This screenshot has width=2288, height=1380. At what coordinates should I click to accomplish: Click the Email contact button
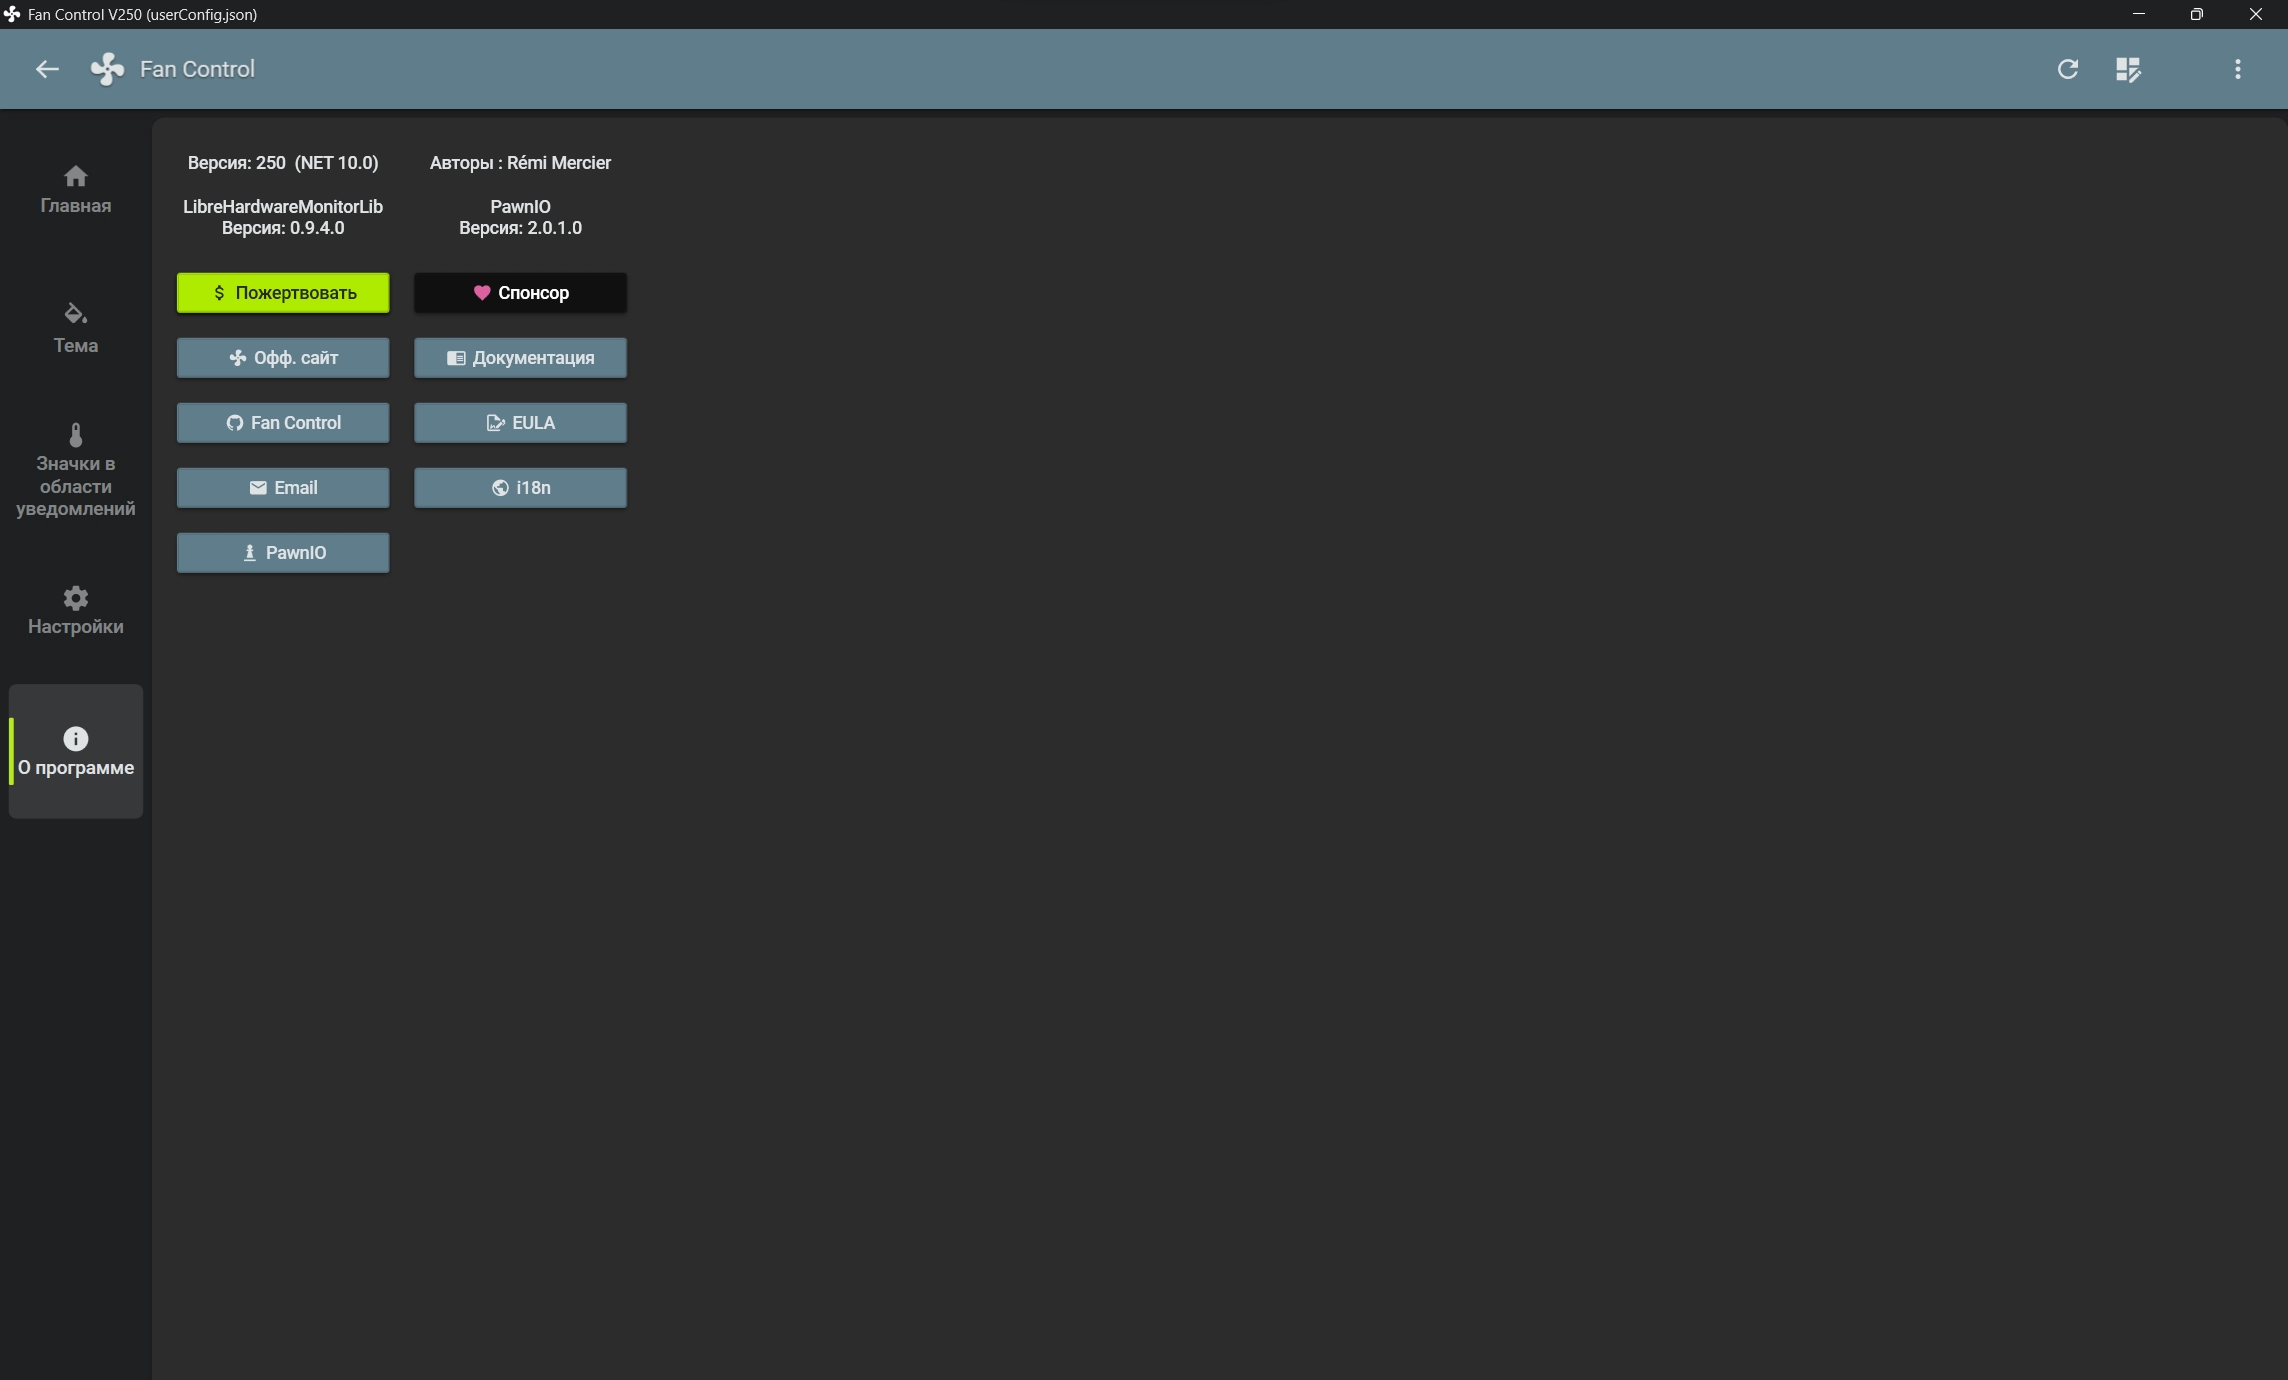click(x=283, y=488)
